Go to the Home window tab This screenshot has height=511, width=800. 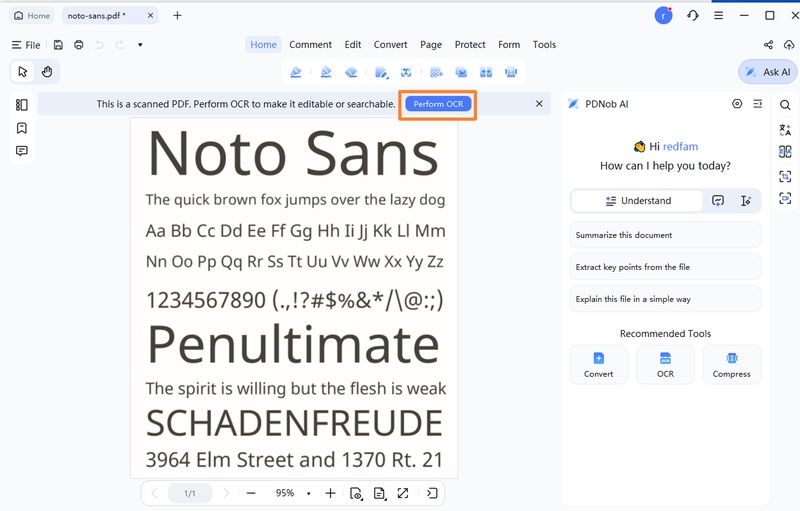pyautogui.click(x=32, y=16)
